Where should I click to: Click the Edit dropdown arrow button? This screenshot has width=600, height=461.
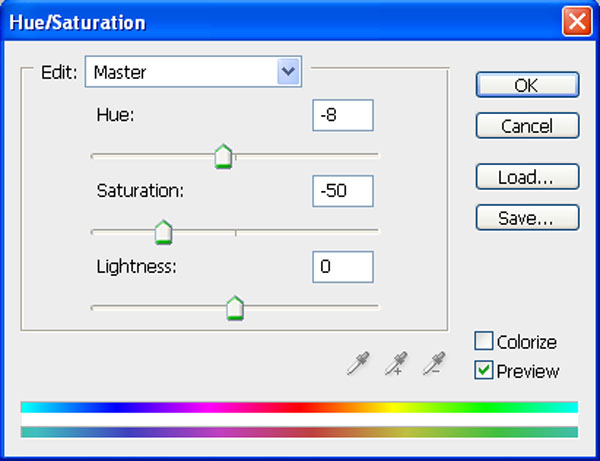[289, 72]
